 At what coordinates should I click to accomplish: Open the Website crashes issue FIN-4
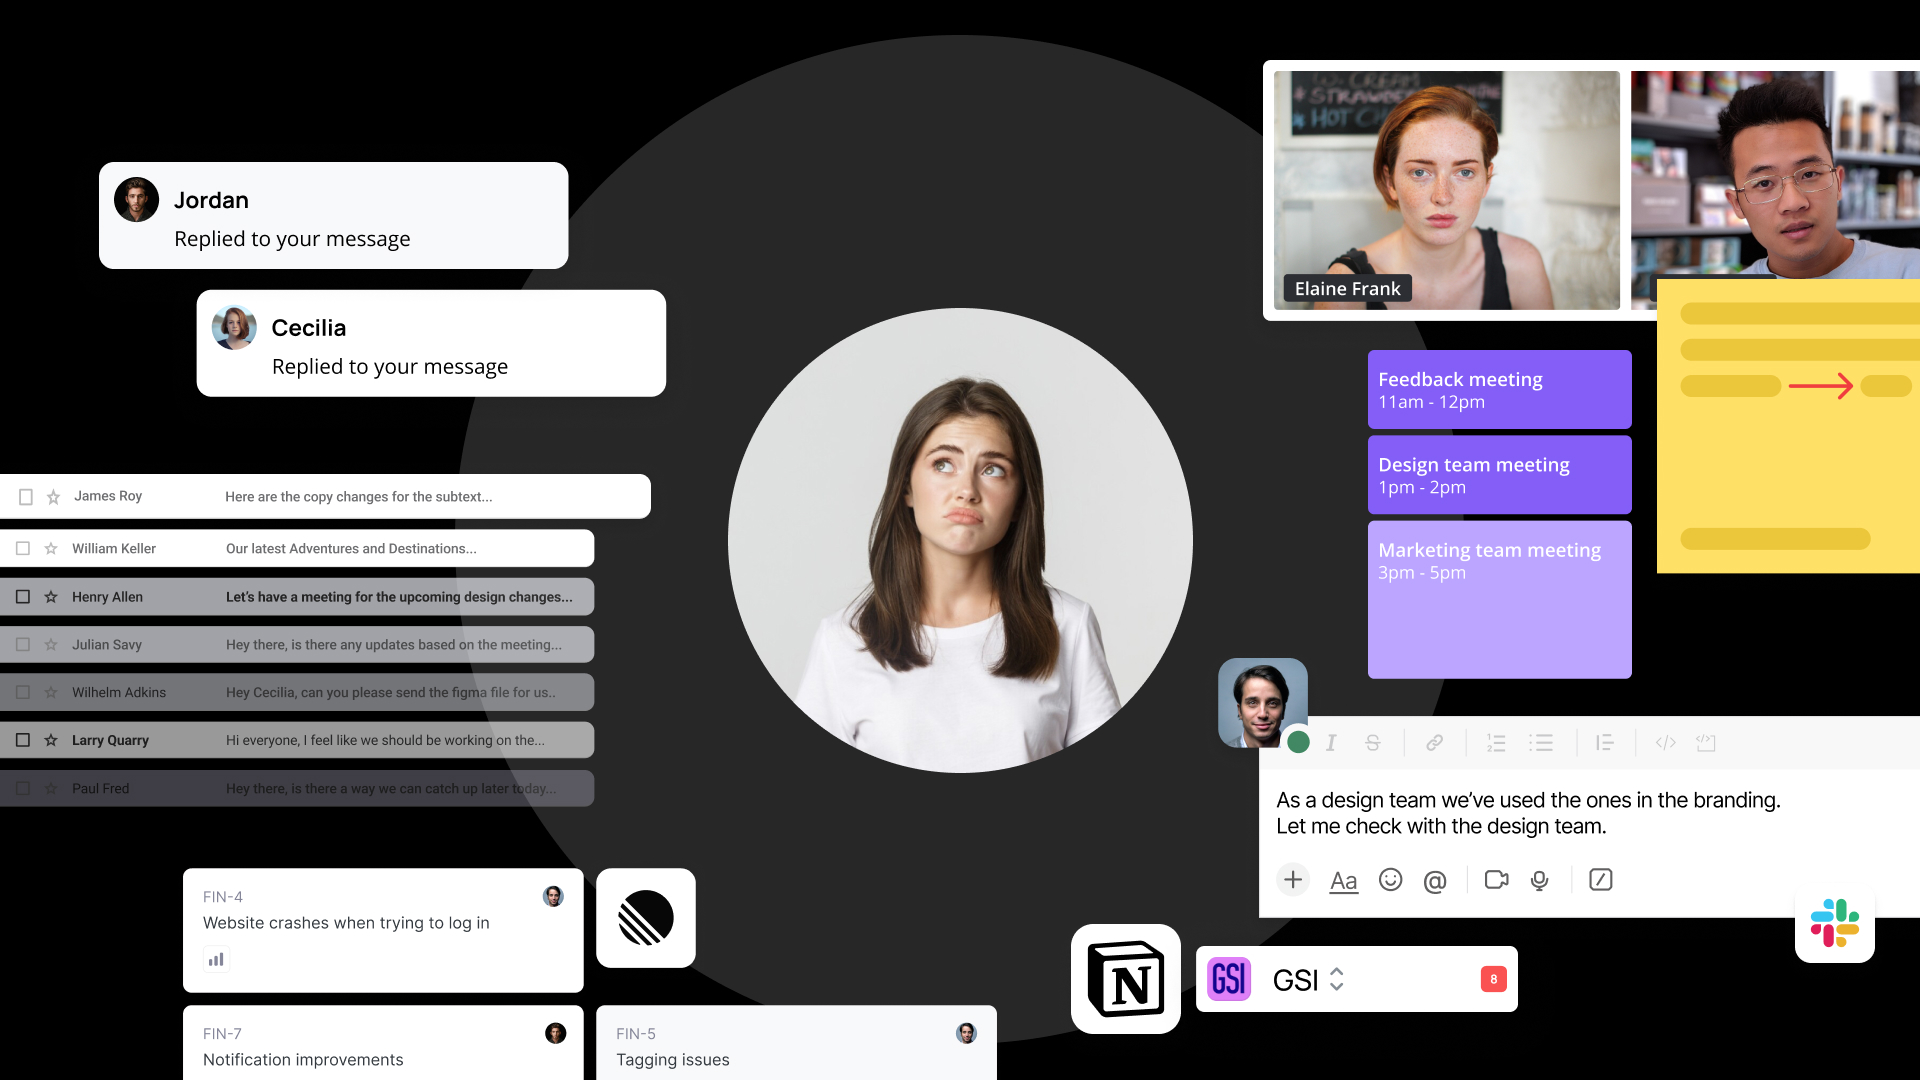coord(383,930)
